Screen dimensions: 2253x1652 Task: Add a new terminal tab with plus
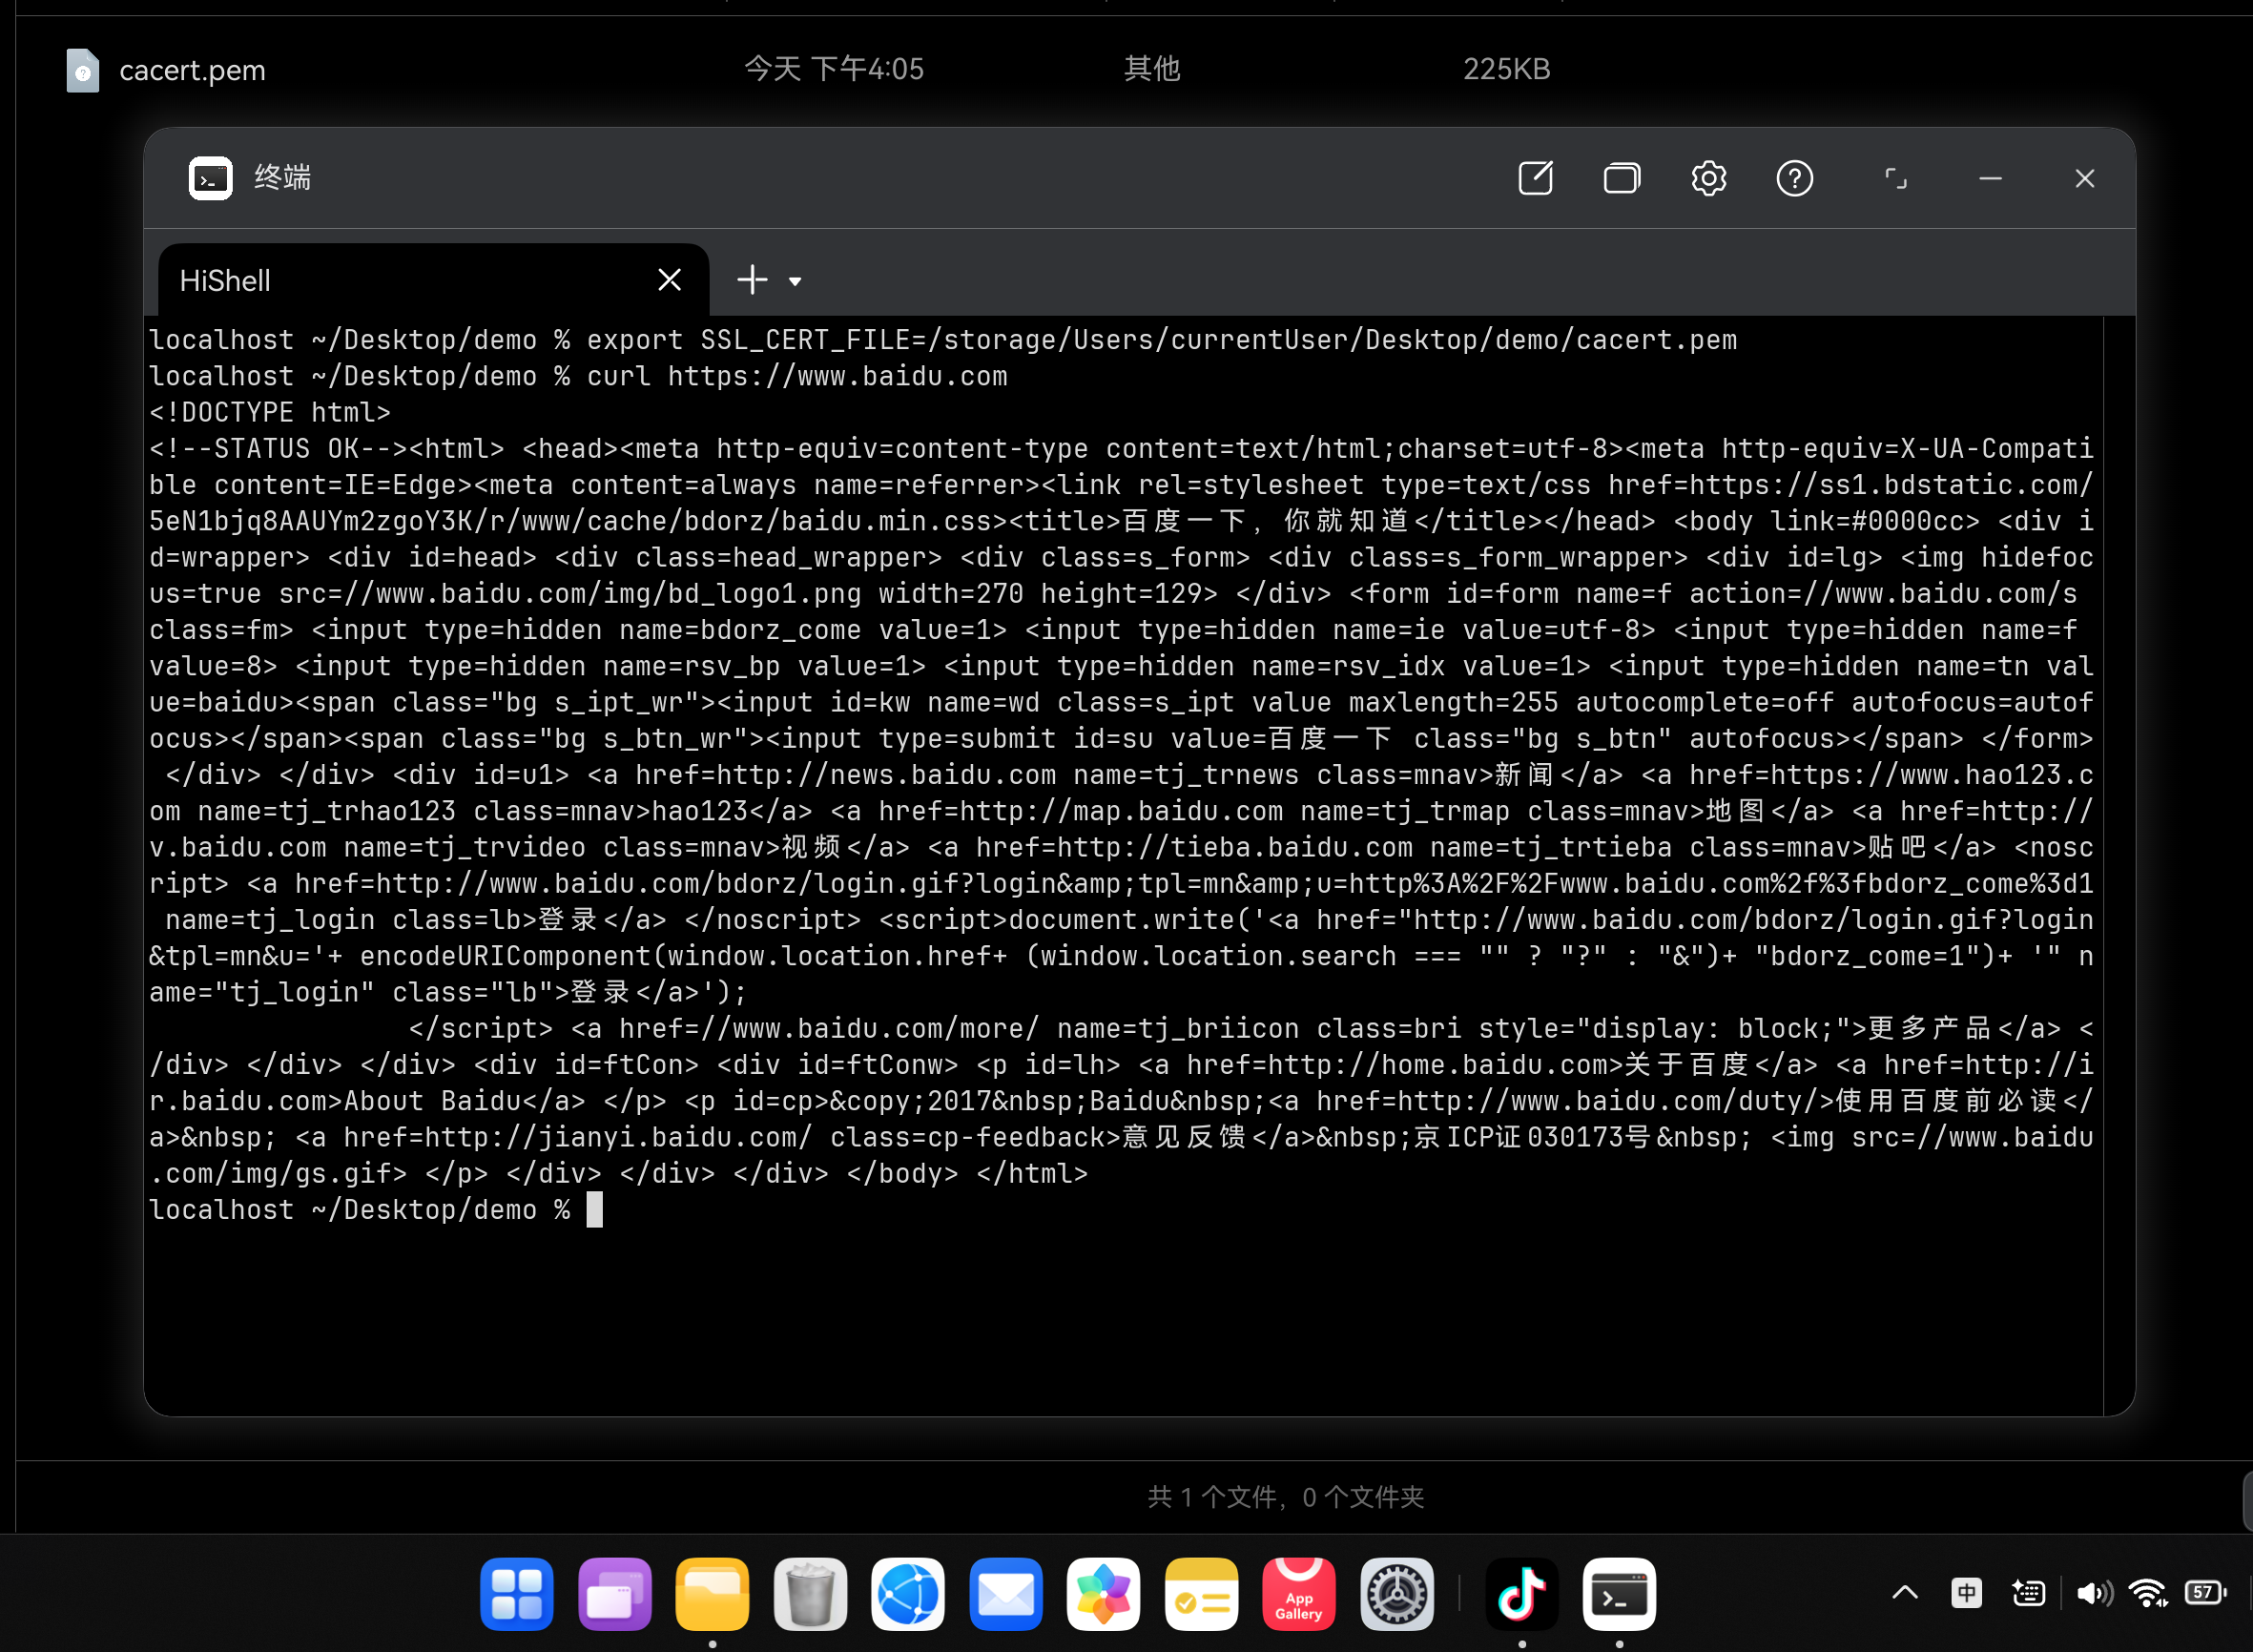(752, 280)
